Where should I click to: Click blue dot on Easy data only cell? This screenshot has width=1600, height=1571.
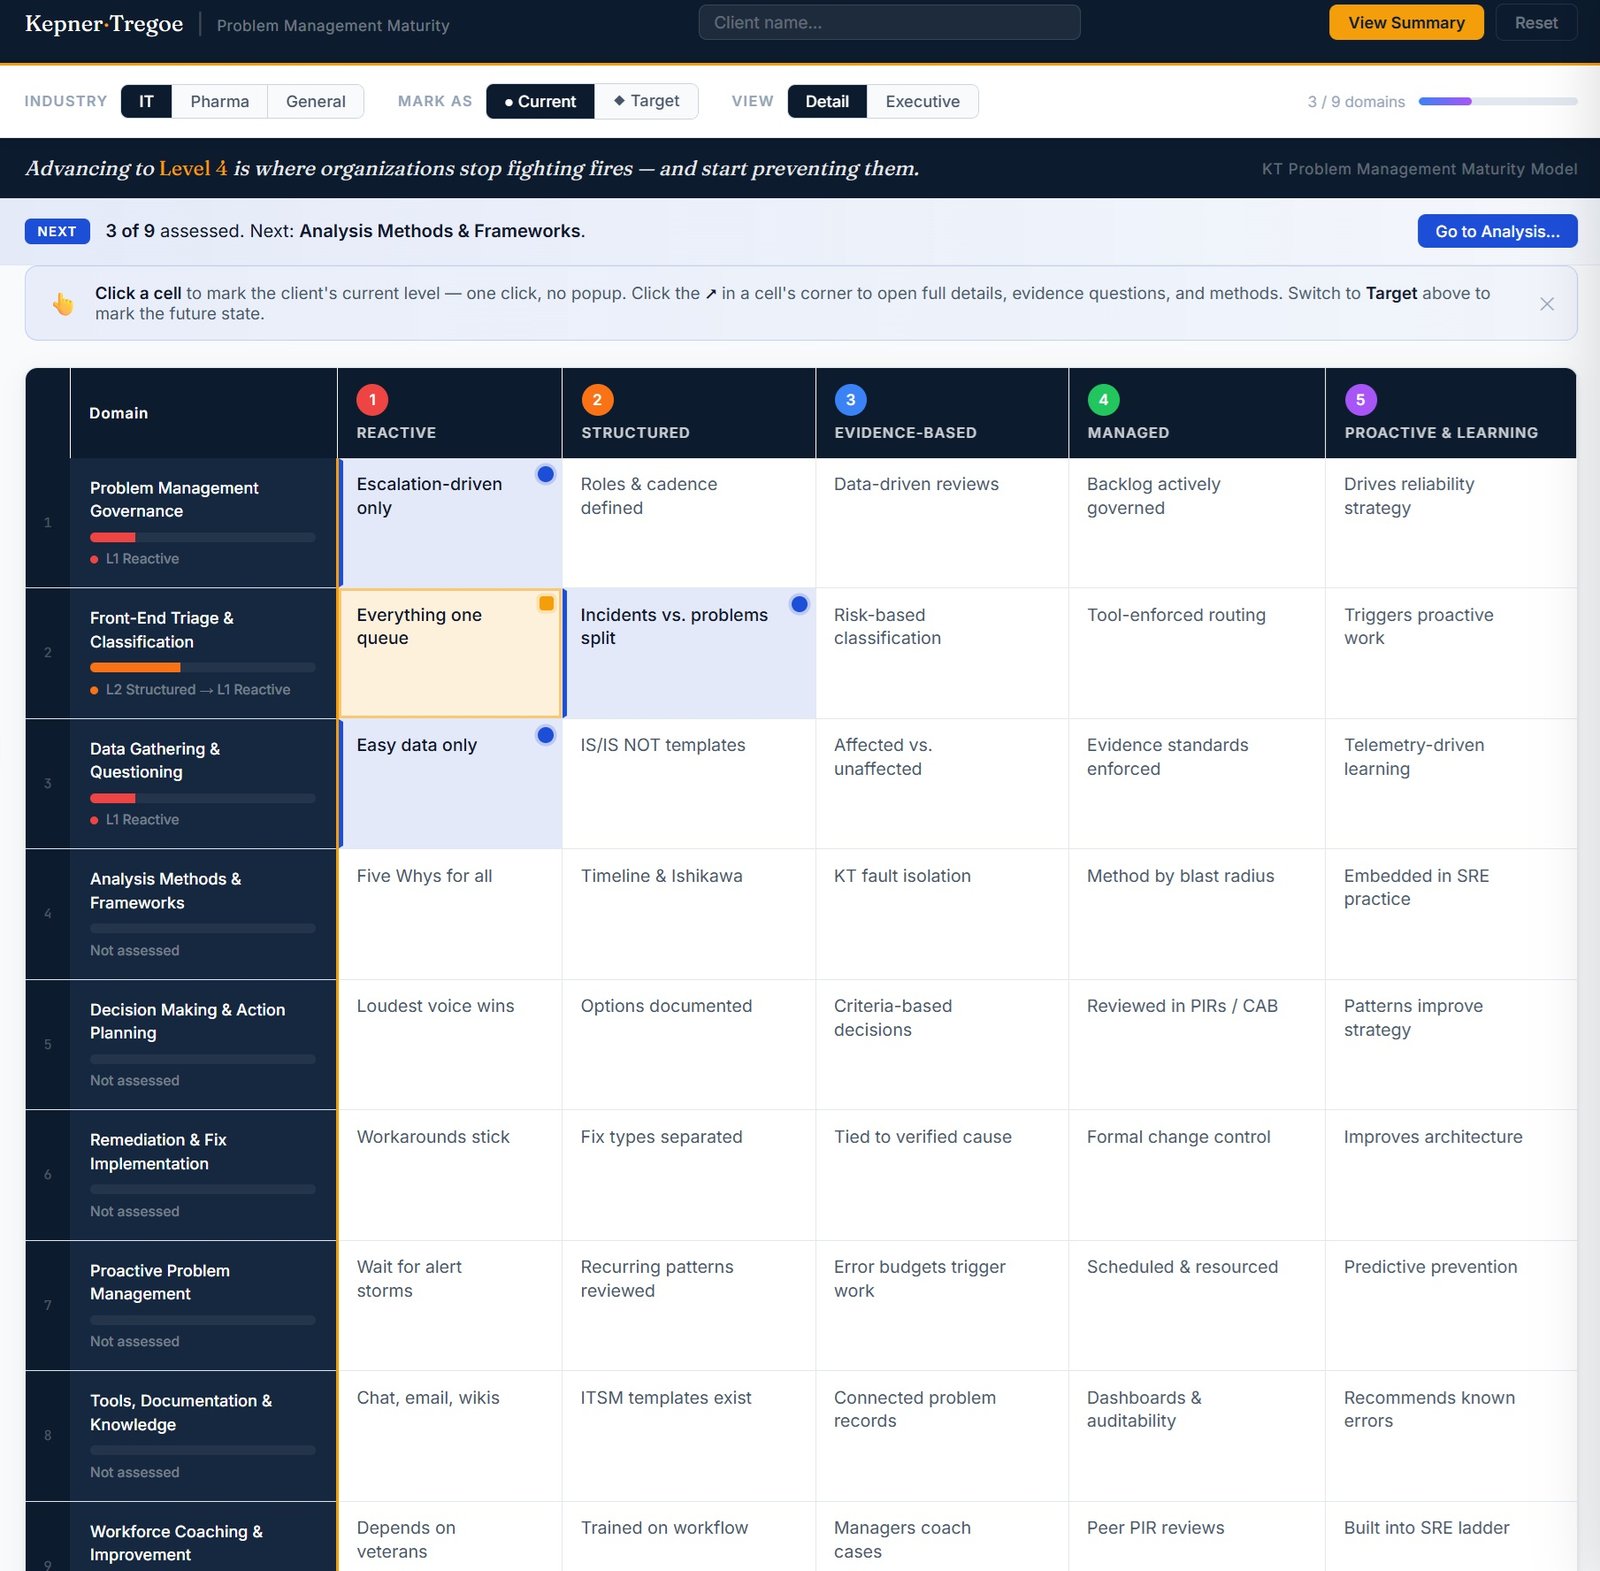(x=545, y=735)
